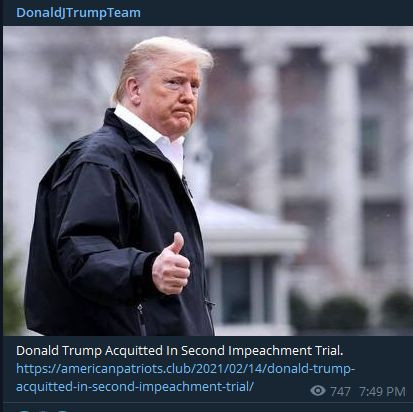Click the words Donald Trump in caption
The height and width of the screenshot is (412, 413).
click(x=59, y=351)
